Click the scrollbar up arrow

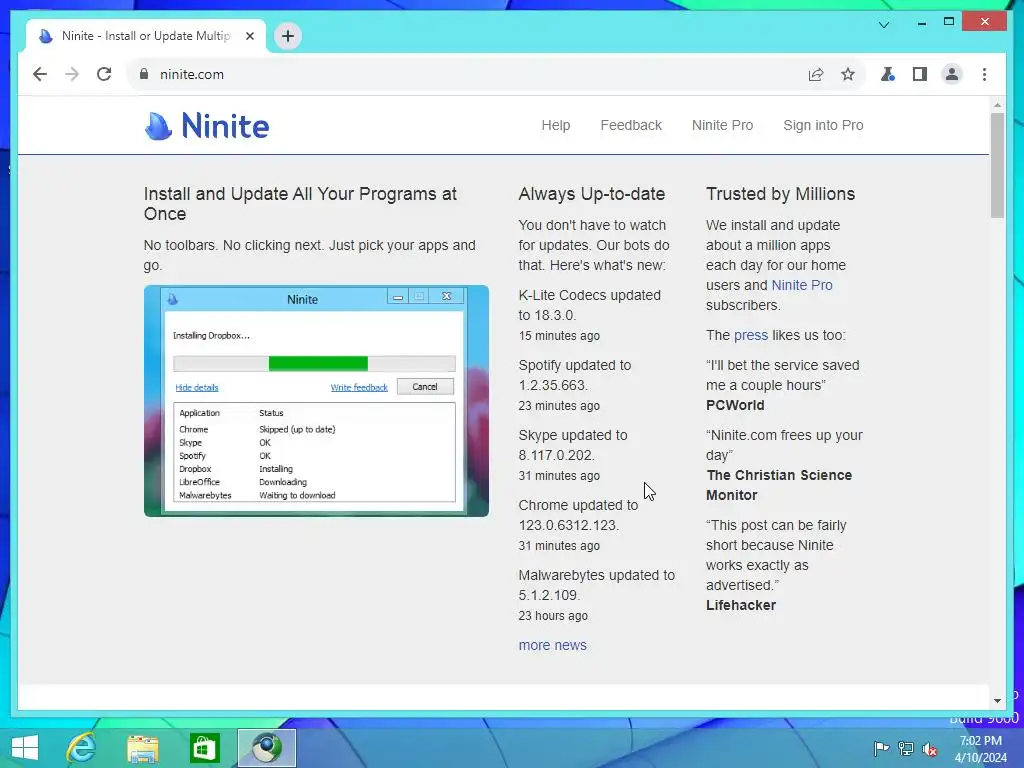(x=997, y=104)
